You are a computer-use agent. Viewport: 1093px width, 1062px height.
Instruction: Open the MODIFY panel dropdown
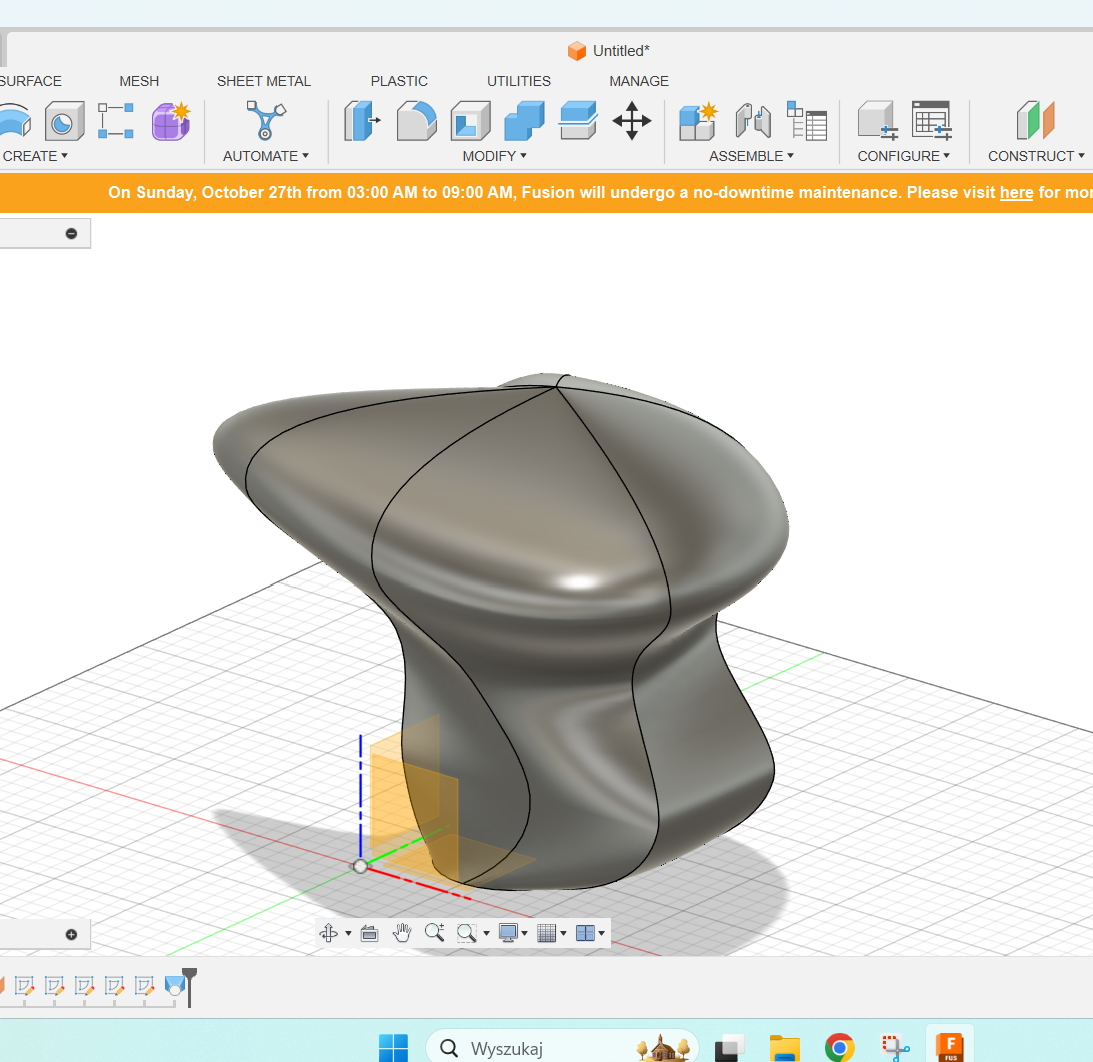pyautogui.click(x=494, y=156)
